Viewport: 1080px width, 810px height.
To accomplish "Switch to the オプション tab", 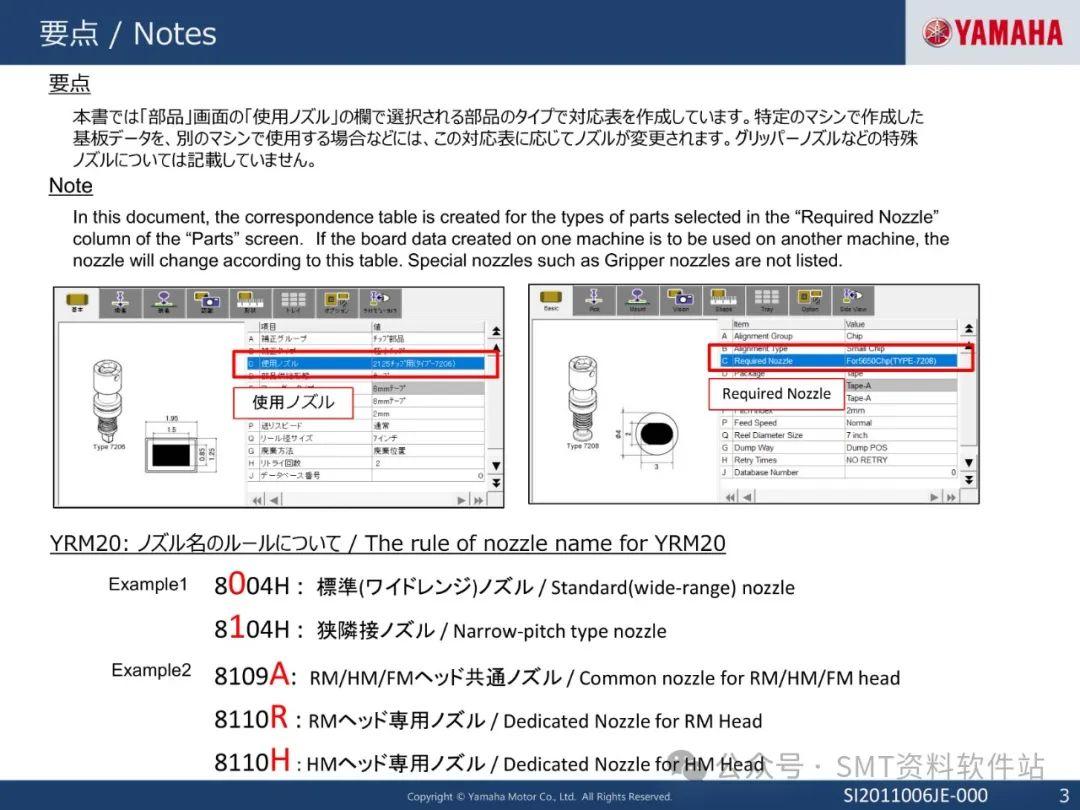I will (337, 300).
